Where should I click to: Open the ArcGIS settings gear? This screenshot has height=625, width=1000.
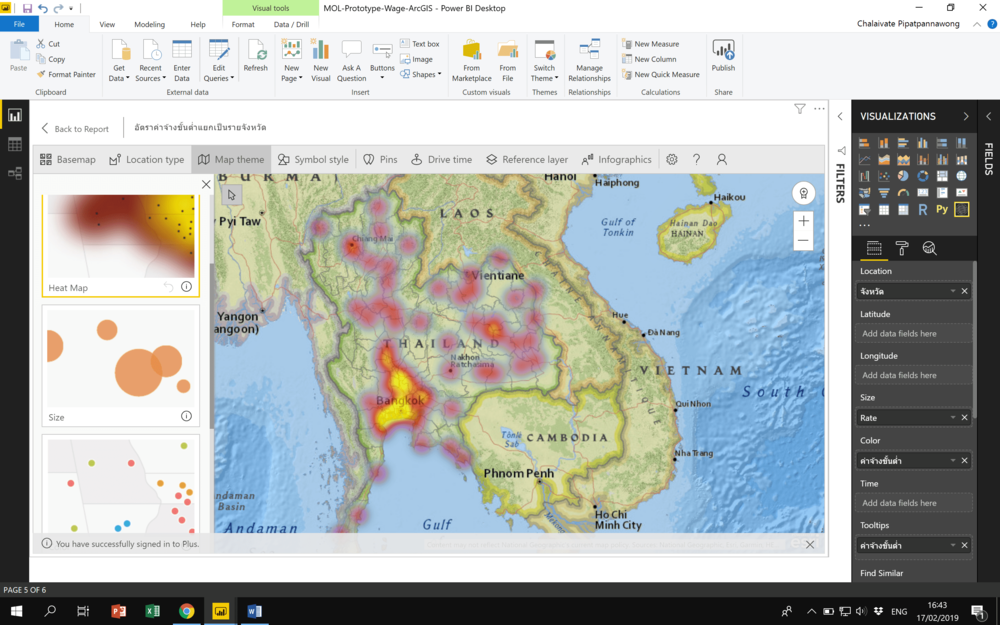point(672,158)
